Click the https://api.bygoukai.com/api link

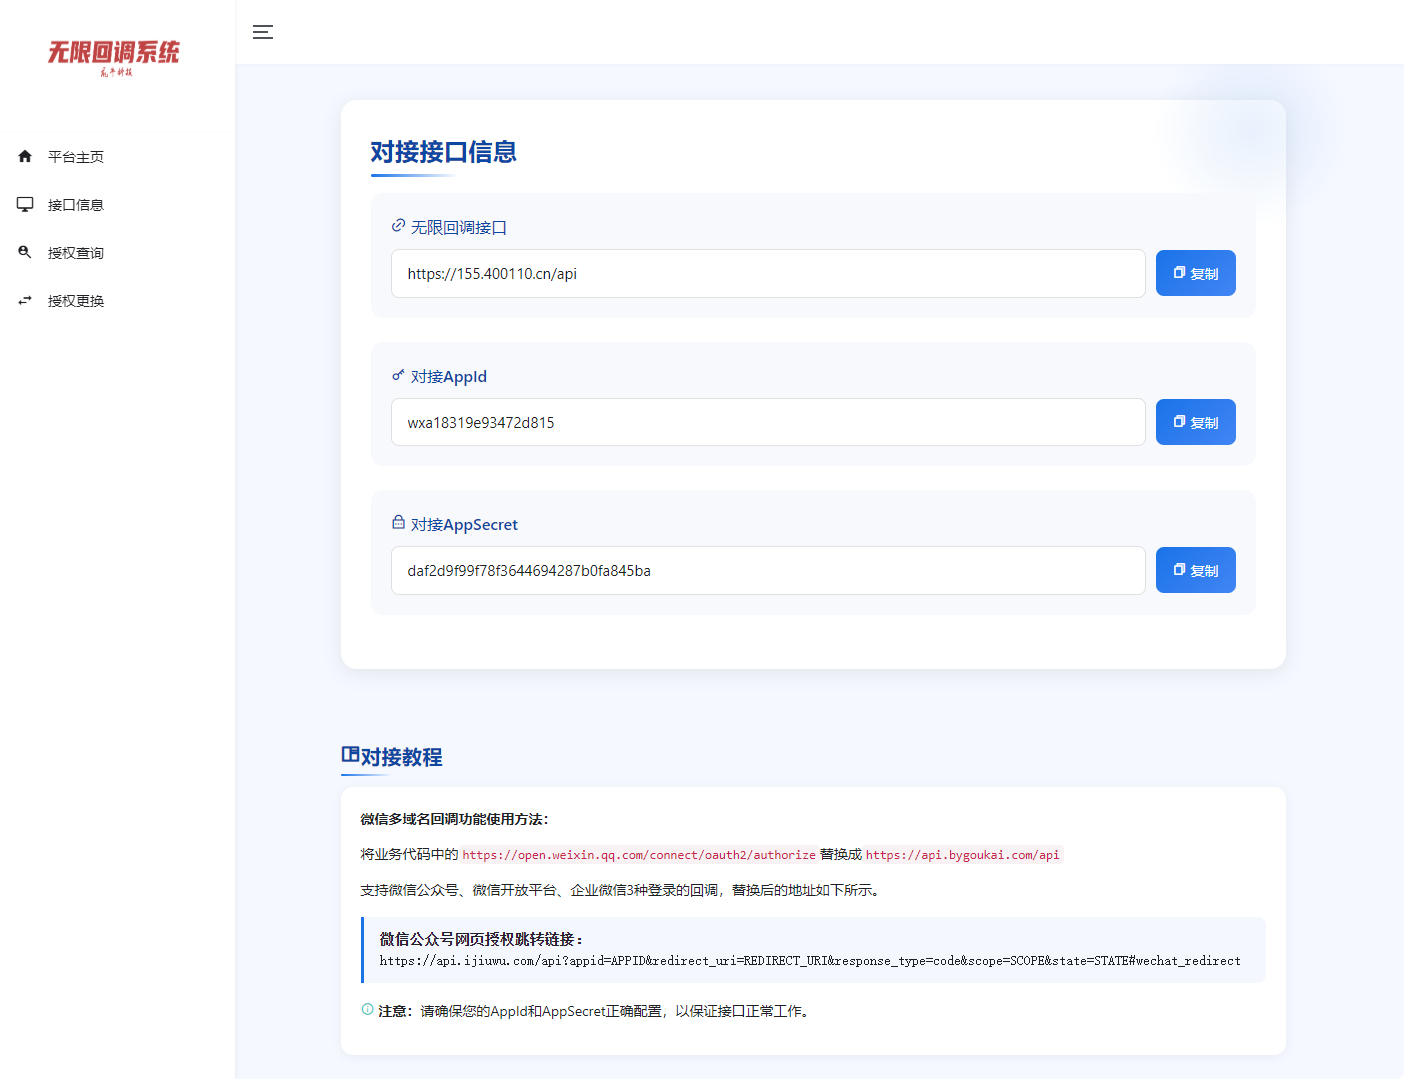(963, 854)
